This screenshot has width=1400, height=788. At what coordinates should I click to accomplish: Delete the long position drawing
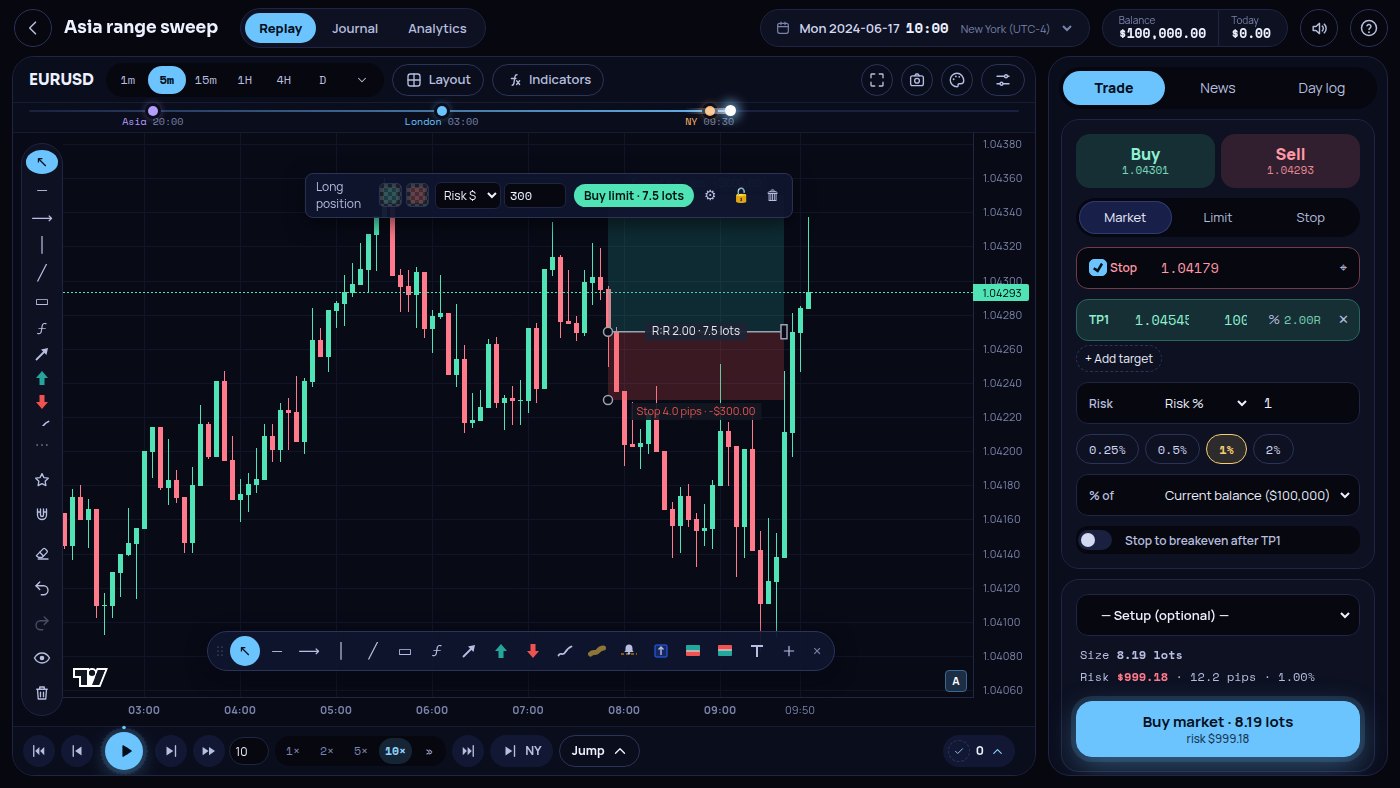772,195
